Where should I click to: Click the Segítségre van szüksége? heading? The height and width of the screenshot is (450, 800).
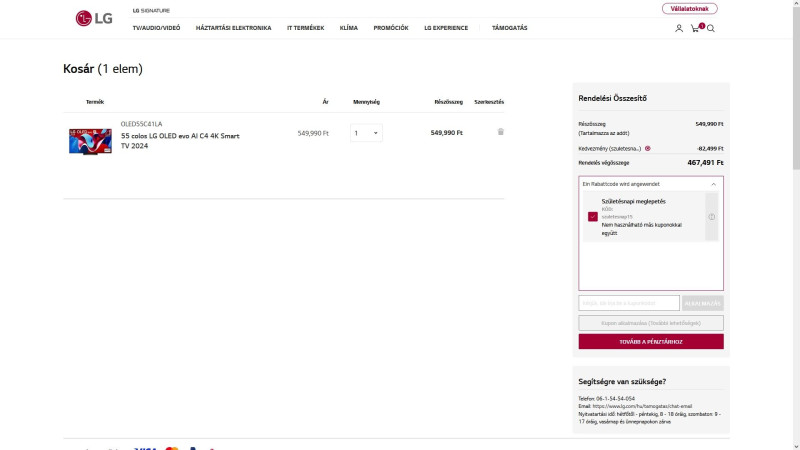[622, 382]
